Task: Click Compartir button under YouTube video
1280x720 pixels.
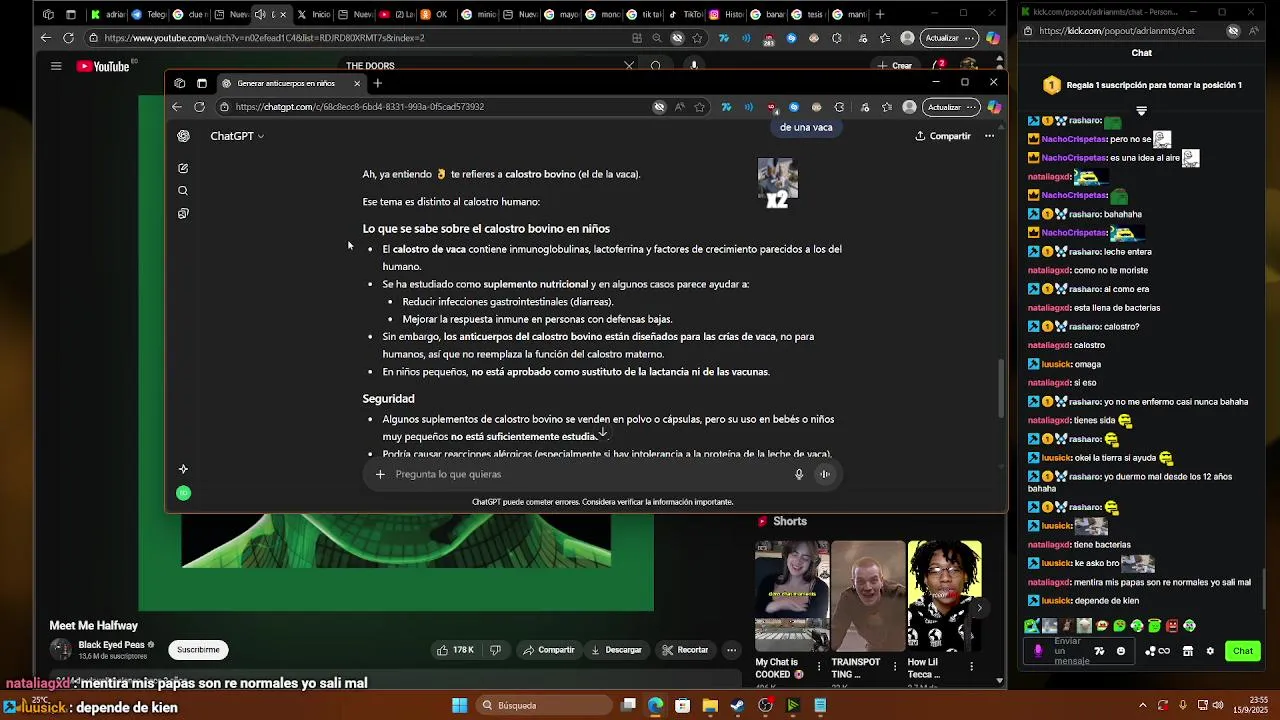Action: click(549, 650)
